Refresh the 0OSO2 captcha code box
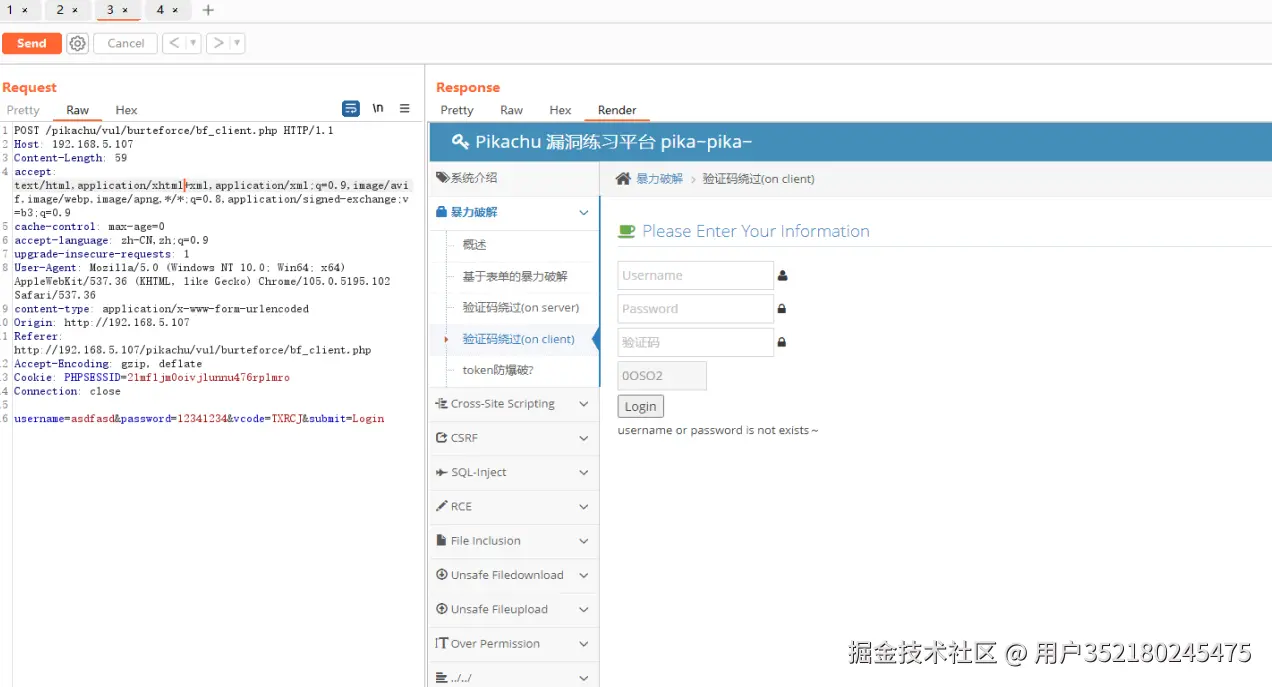 tap(662, 376)
